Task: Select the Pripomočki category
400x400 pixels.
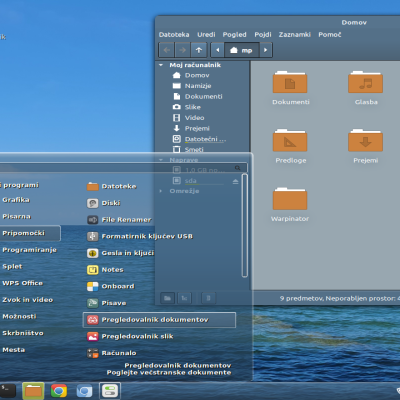Action: click(30, 233)
